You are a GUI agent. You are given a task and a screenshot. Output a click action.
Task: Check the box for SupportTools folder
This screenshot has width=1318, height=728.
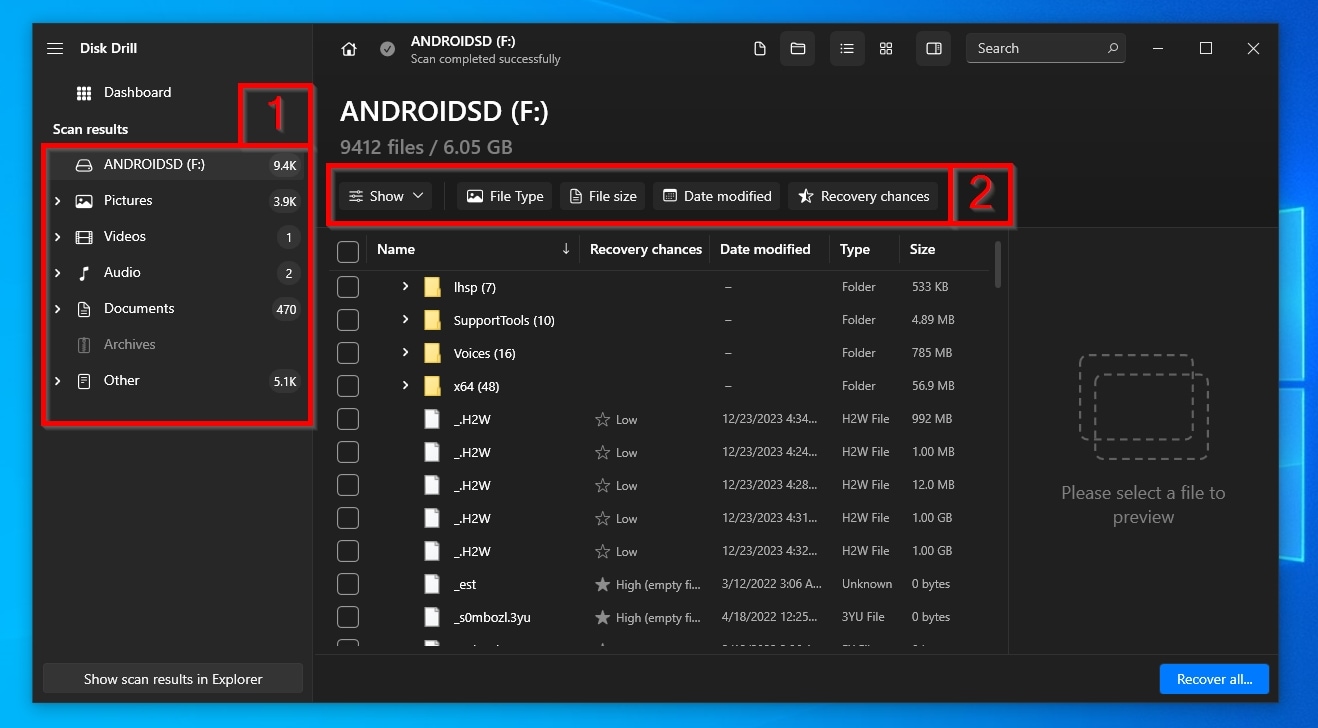[x=348, y=320]
